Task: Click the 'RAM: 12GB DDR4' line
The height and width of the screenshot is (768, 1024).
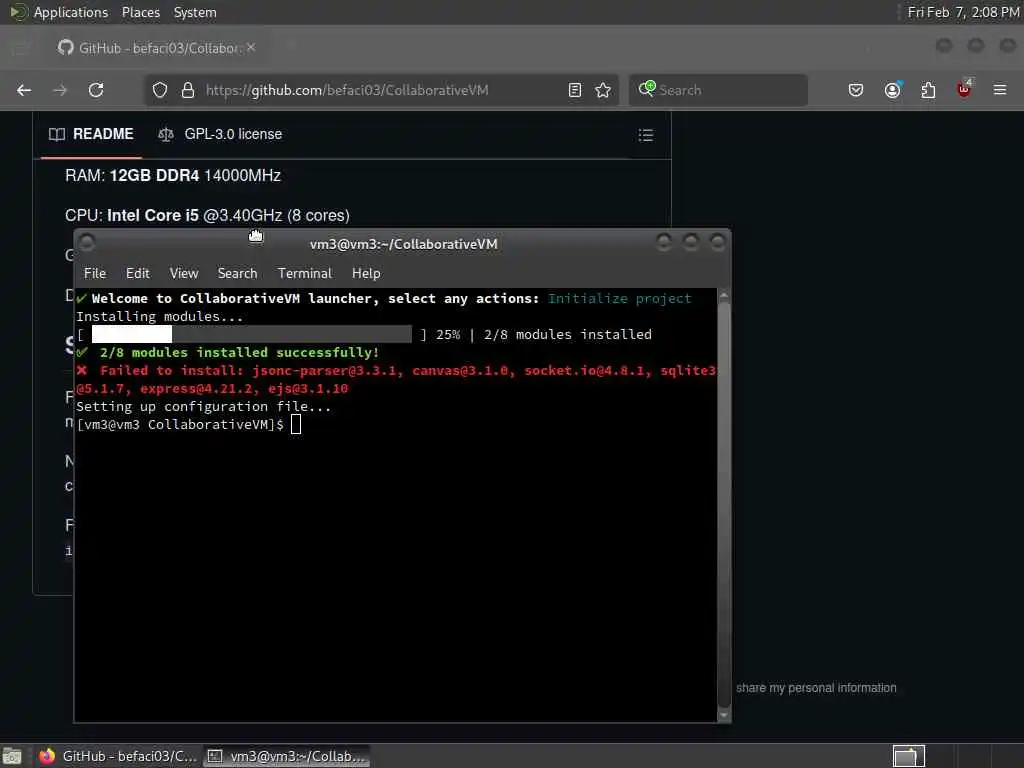Action: [x=173, y=176]
